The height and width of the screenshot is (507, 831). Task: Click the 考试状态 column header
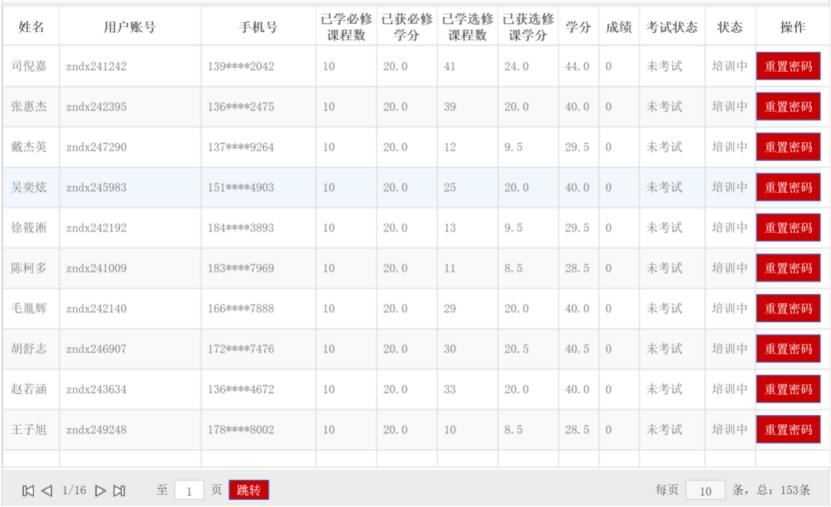pyautogui.click(x=671, y=27)
